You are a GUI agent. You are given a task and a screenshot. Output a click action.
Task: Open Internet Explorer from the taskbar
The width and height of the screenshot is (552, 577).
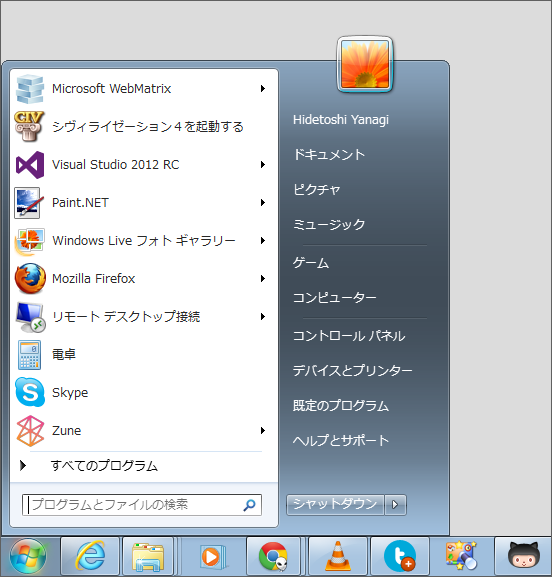tap(90, 556)
